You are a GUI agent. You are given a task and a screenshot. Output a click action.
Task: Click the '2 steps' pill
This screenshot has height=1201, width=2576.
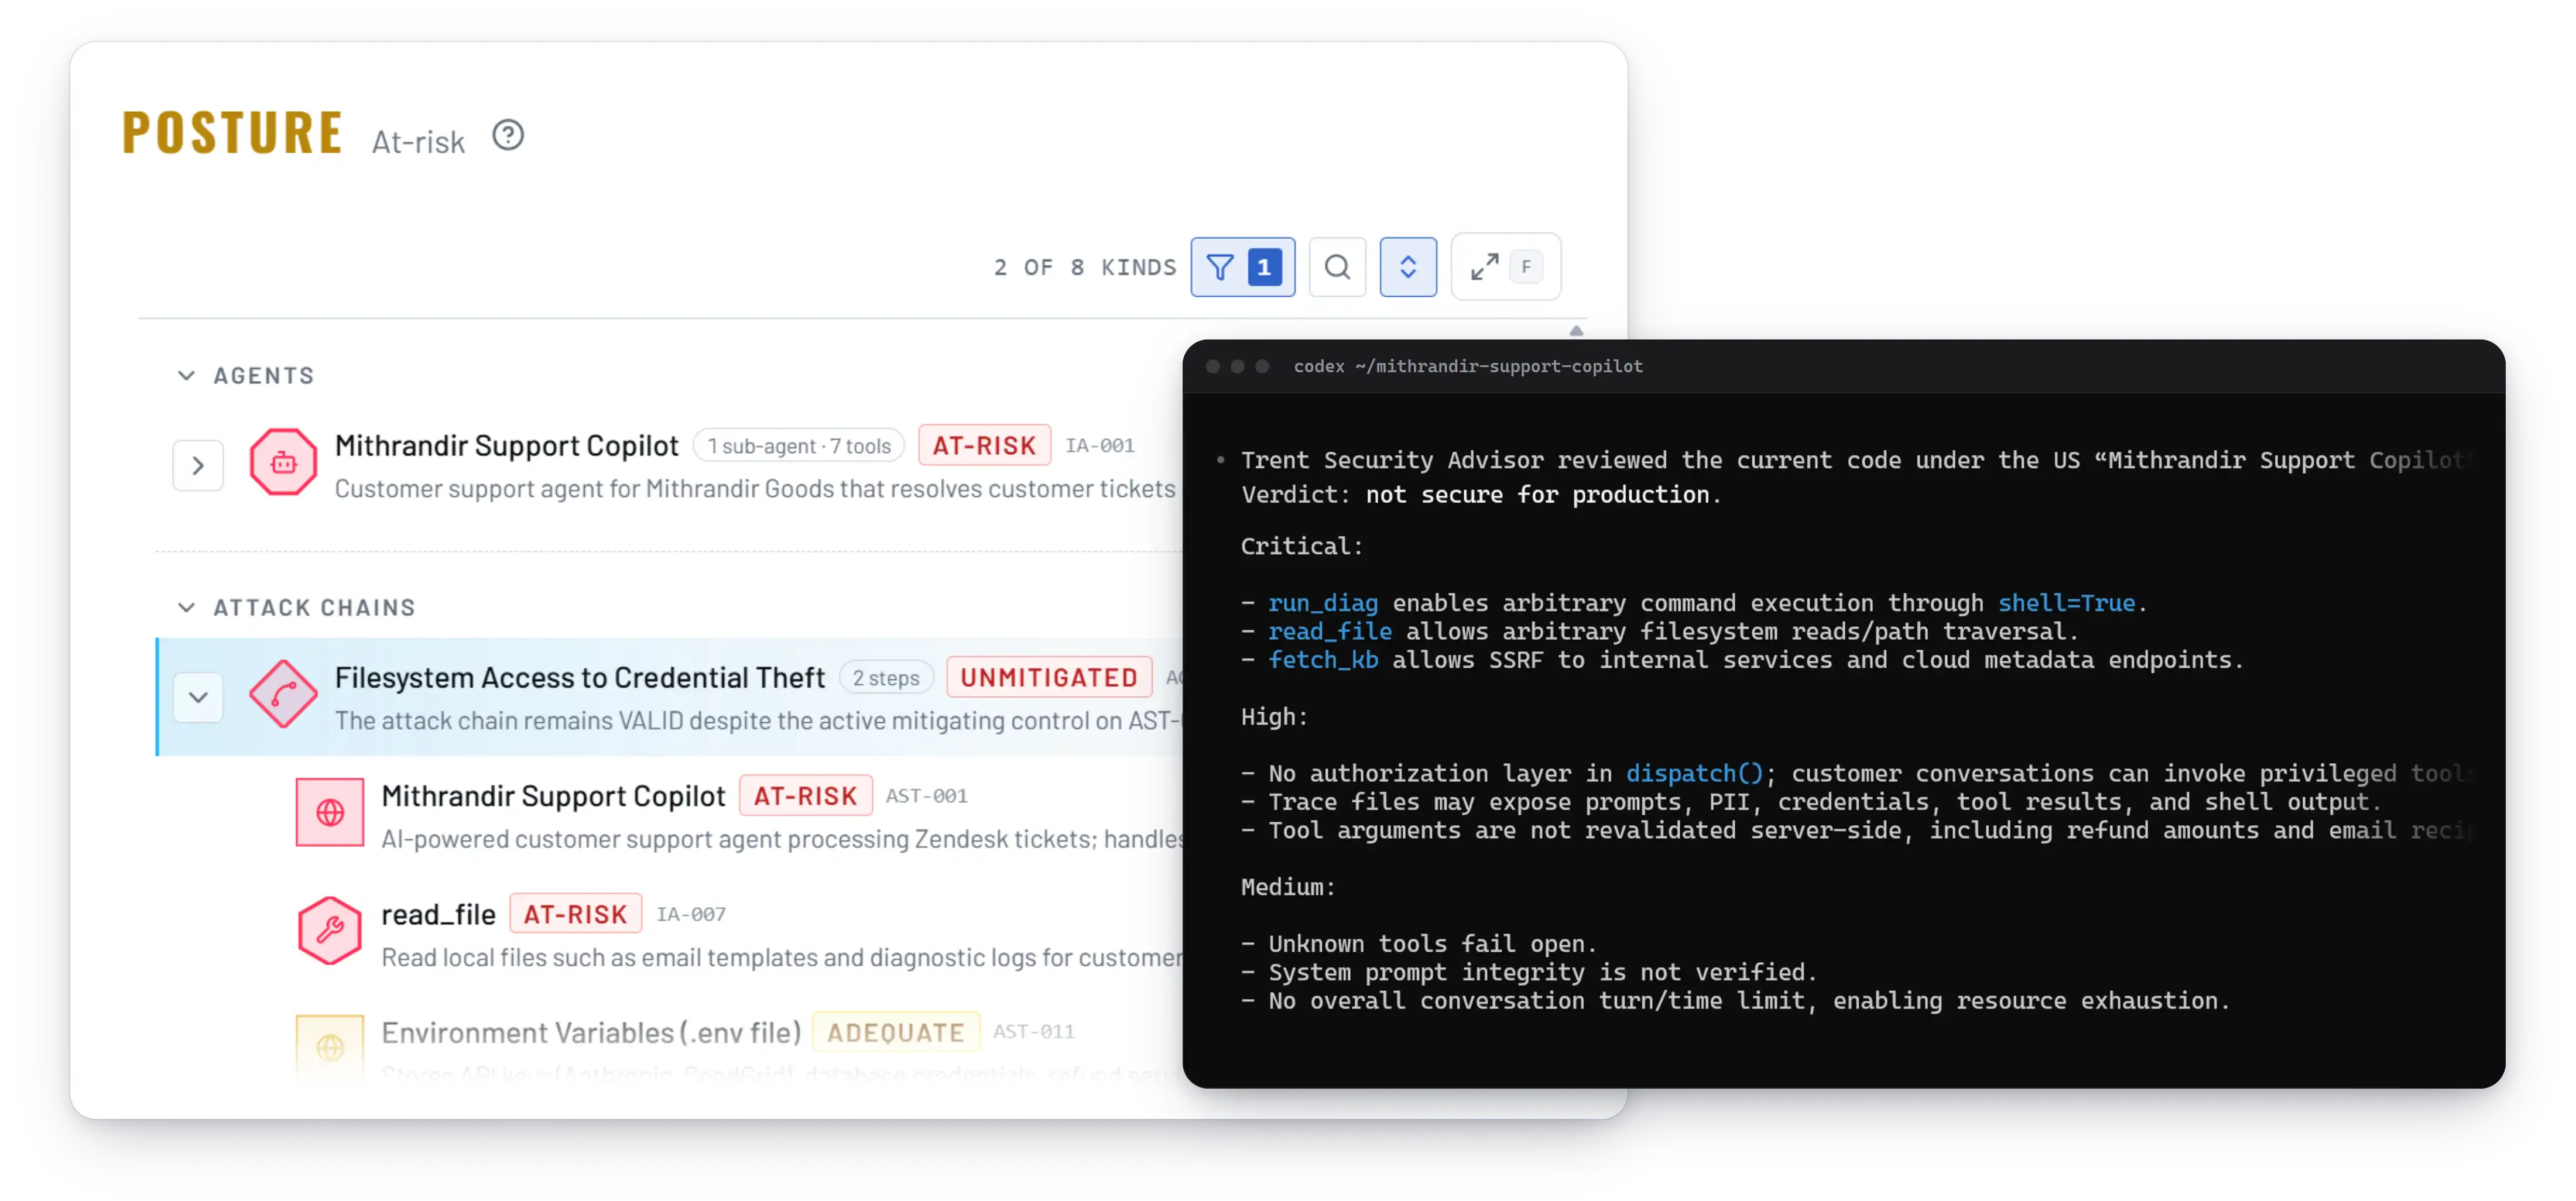(886, 678)
